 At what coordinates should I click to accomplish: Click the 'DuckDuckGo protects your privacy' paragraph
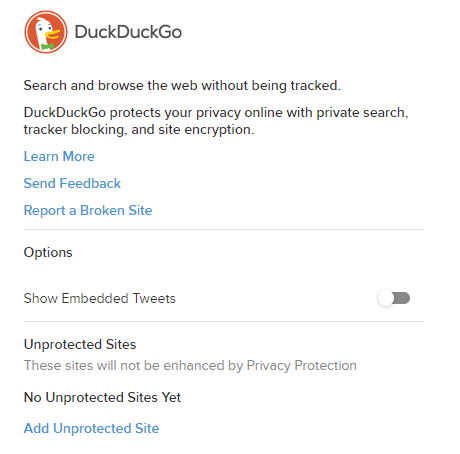point(216,121)
